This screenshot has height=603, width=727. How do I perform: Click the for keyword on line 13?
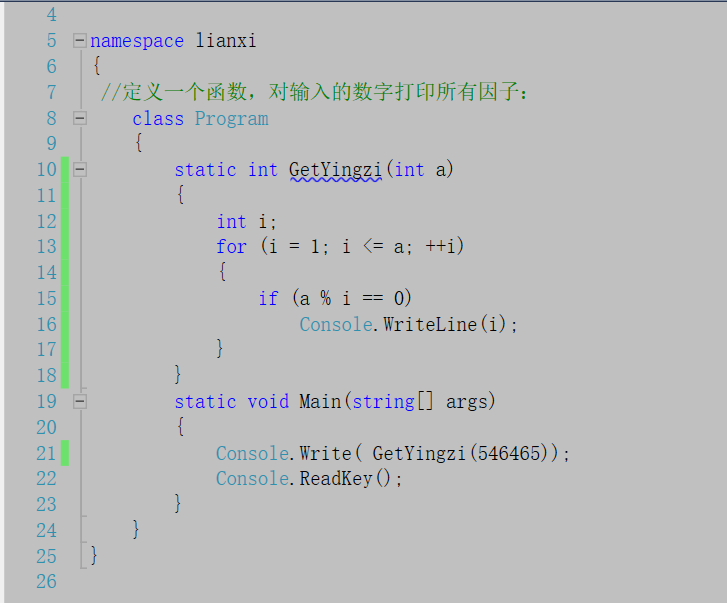[231, 247]
